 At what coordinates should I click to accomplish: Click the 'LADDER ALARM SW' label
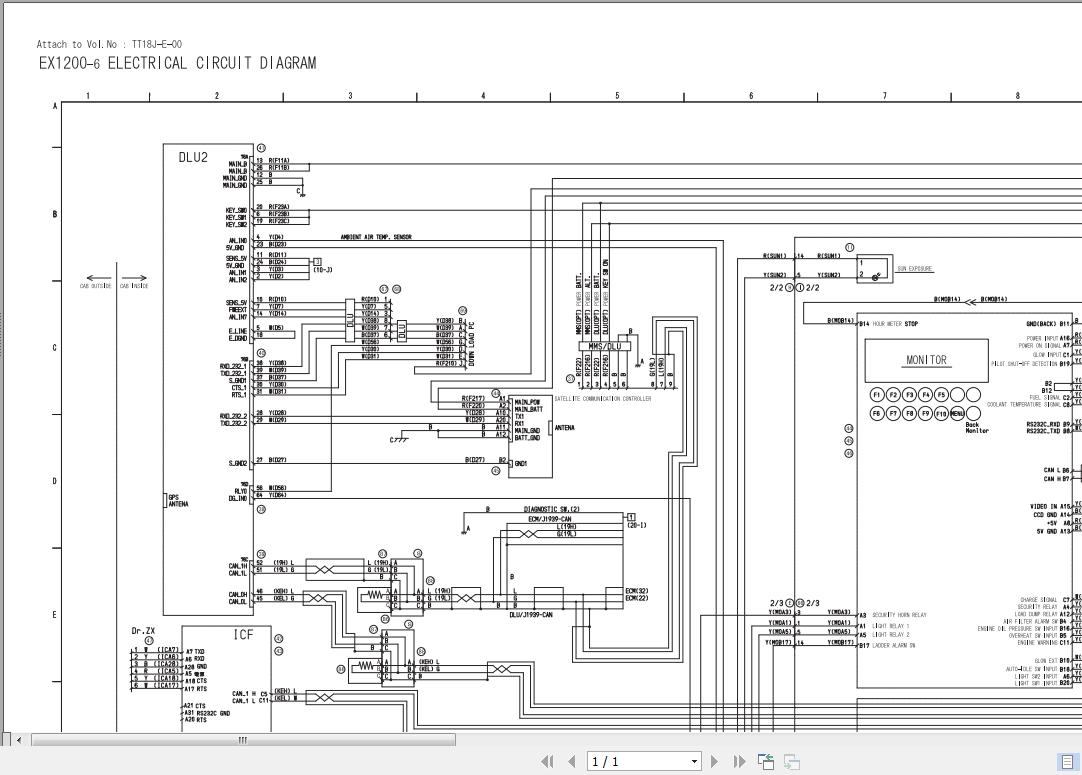[894, 645]
